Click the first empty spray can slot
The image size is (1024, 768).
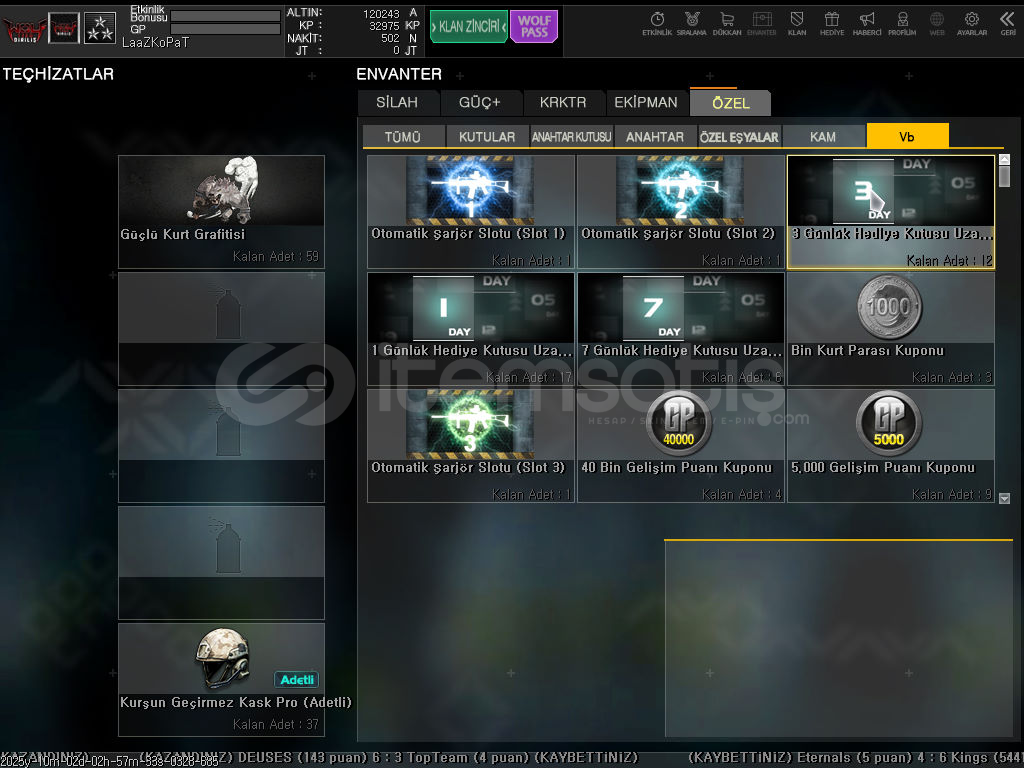pyautogui.click(x=221, y=328)
